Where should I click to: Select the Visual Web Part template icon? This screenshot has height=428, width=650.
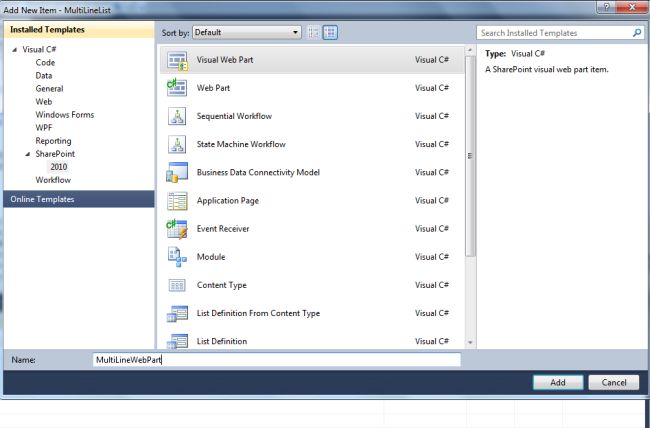pyautogui.click(x=177, y=60)
